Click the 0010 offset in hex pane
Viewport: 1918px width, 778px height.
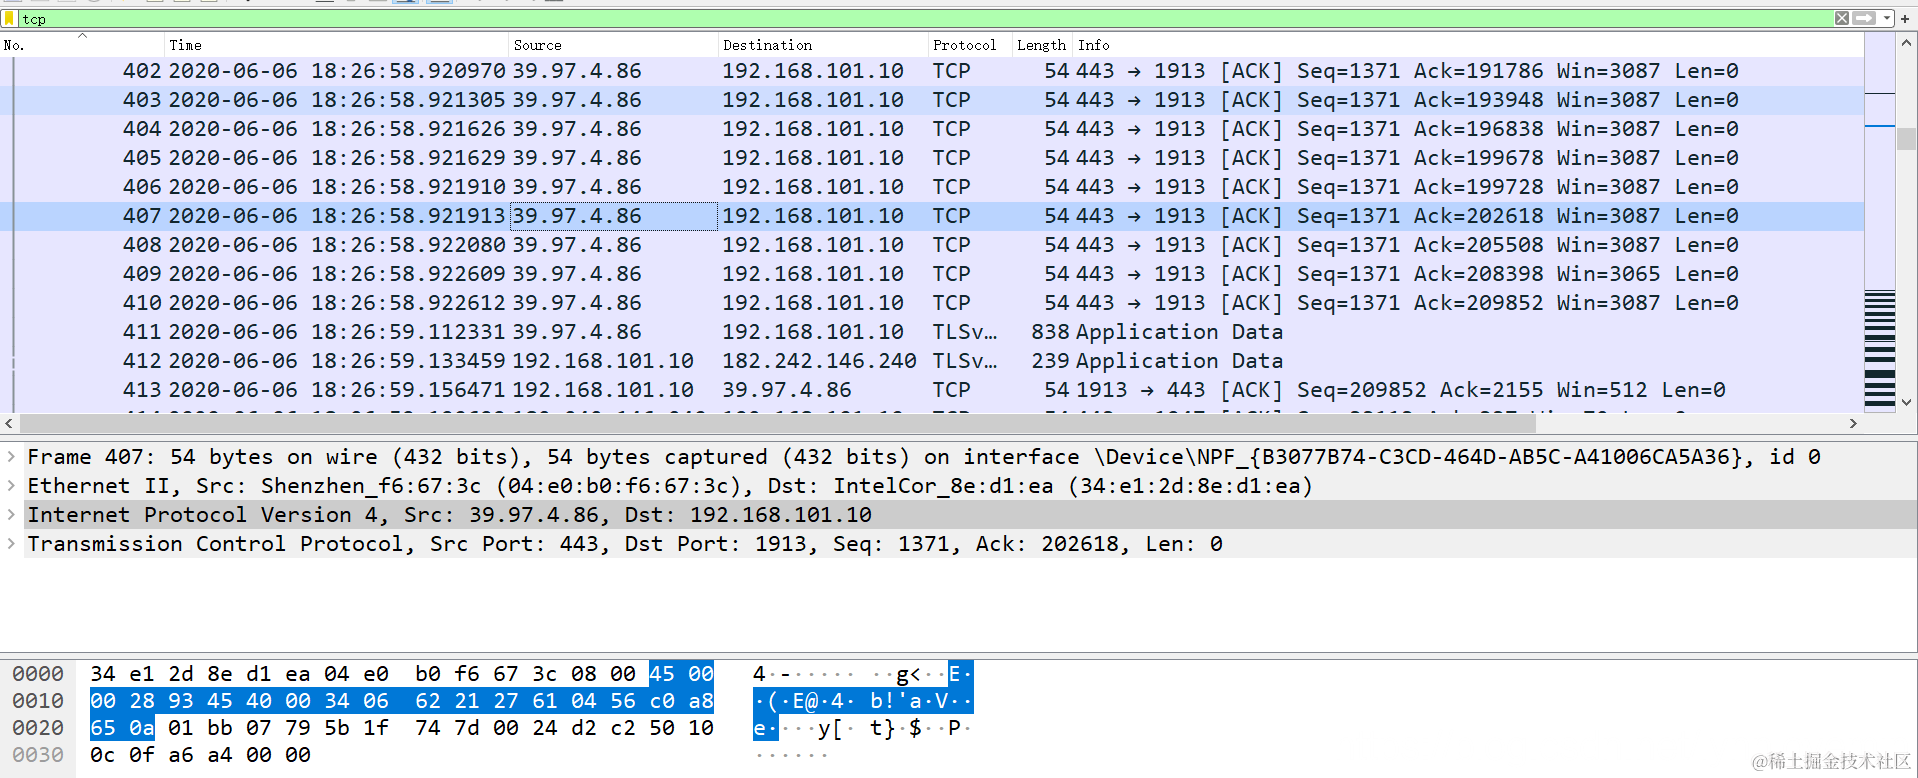tap(38, 701)
